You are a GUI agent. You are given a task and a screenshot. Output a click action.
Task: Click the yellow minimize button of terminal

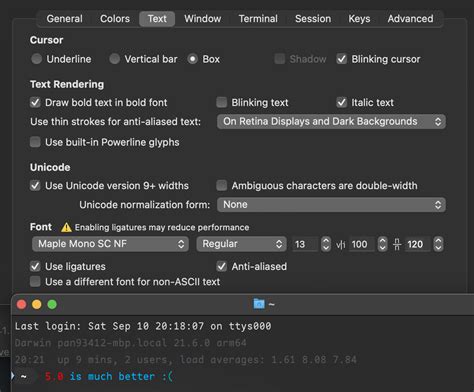click(x=37, y=304)
